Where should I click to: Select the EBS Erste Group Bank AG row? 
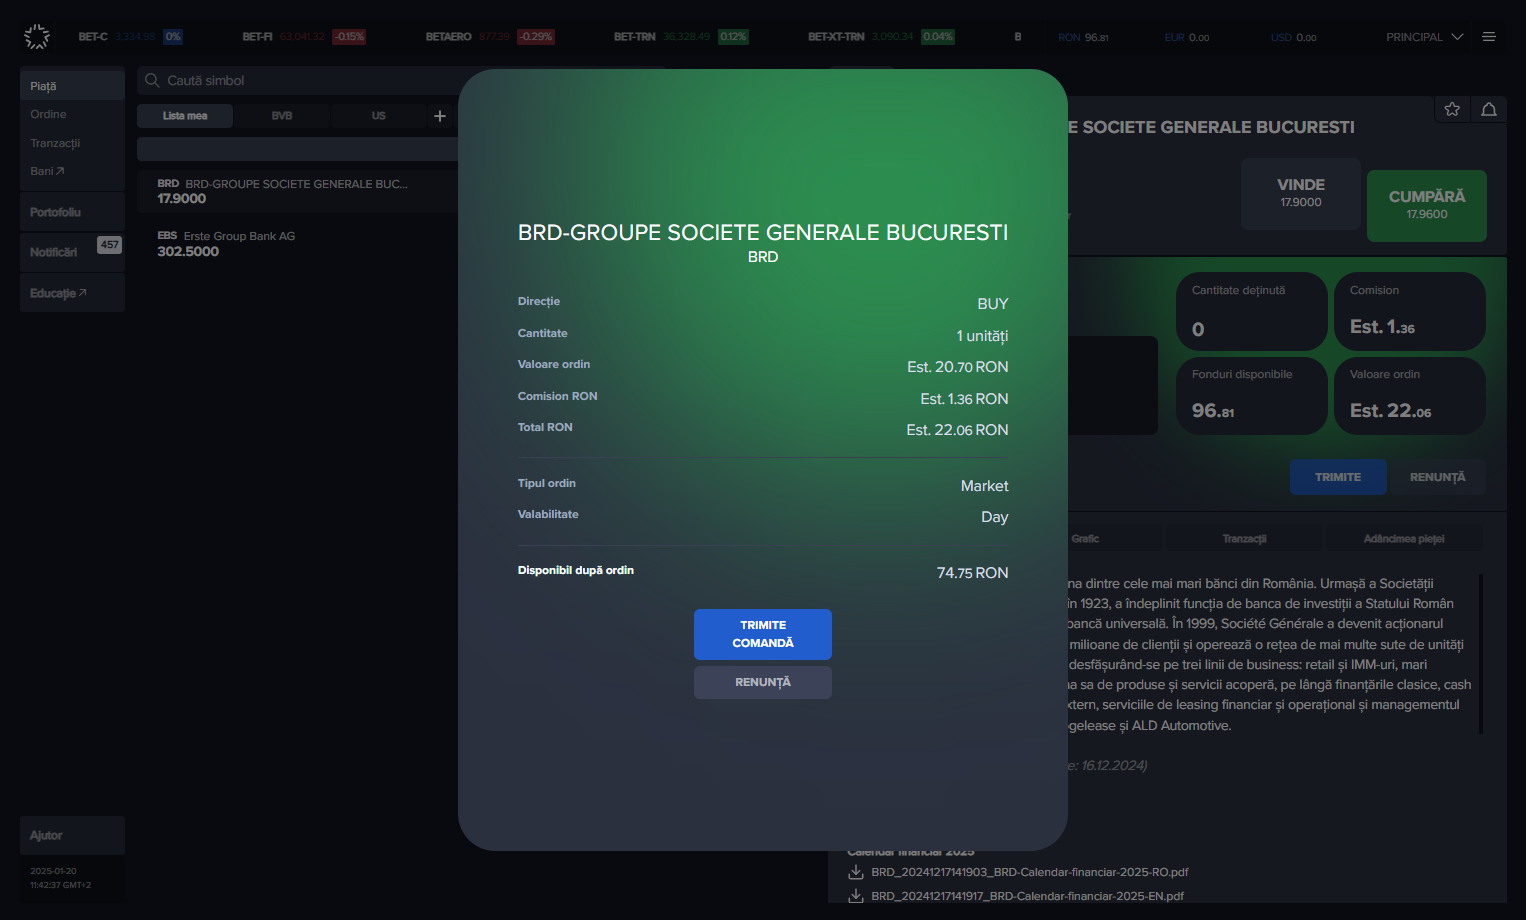click(x=298, y=244)
